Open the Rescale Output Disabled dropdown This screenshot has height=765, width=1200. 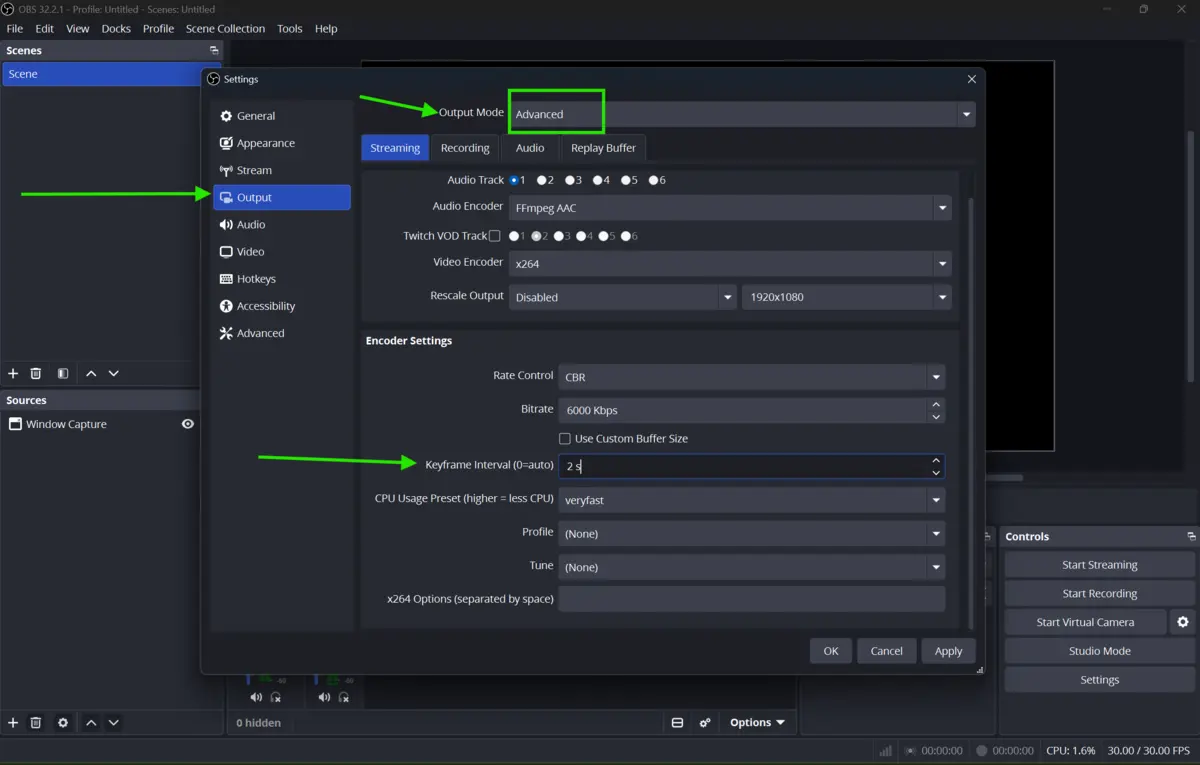[x=623, y=297]
